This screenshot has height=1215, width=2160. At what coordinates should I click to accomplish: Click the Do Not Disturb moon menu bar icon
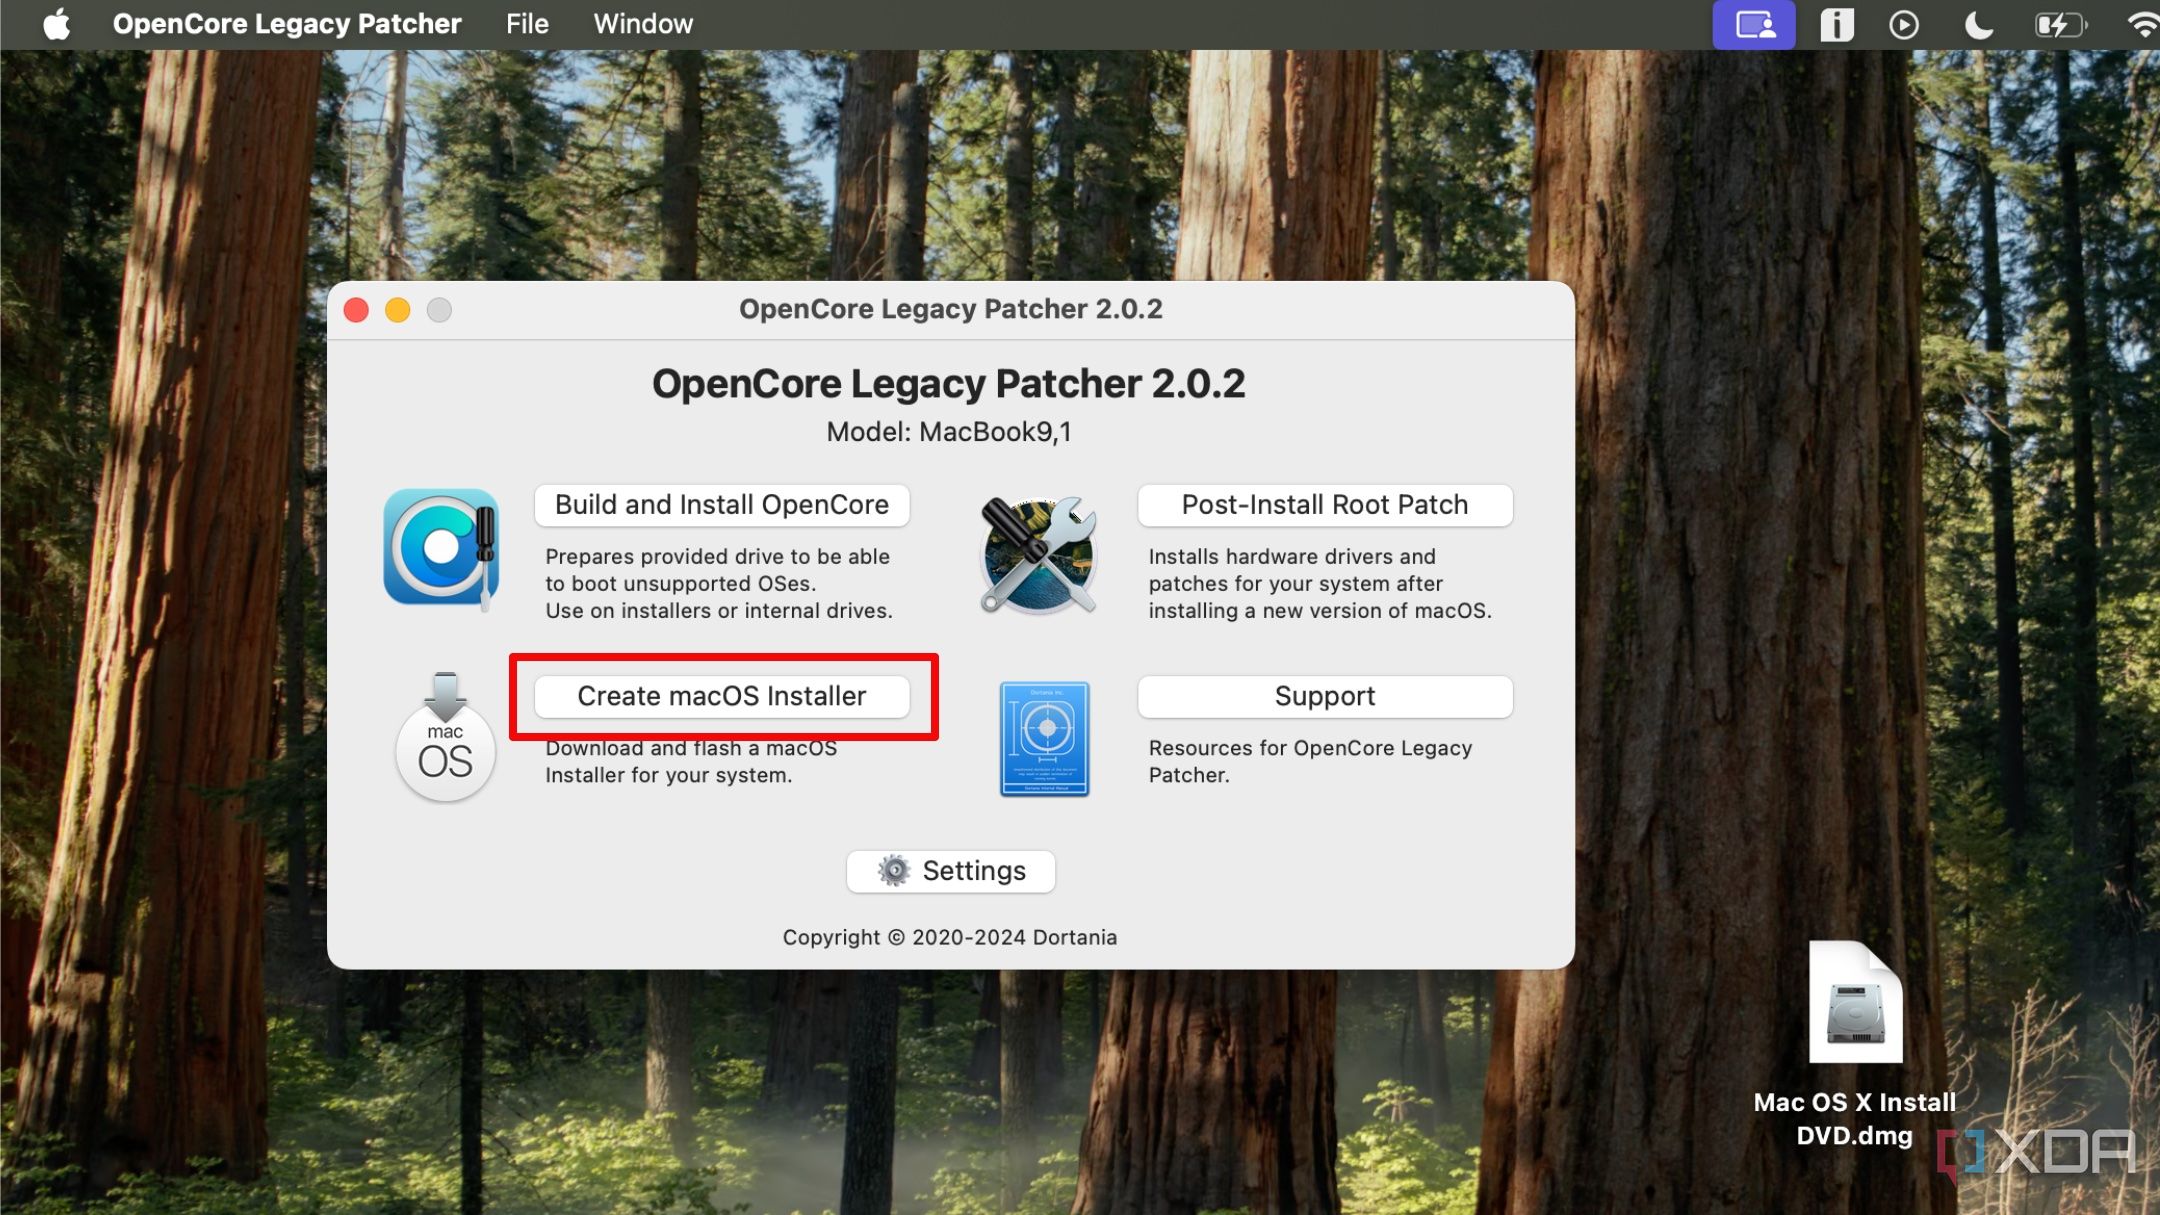[1979, 24]
